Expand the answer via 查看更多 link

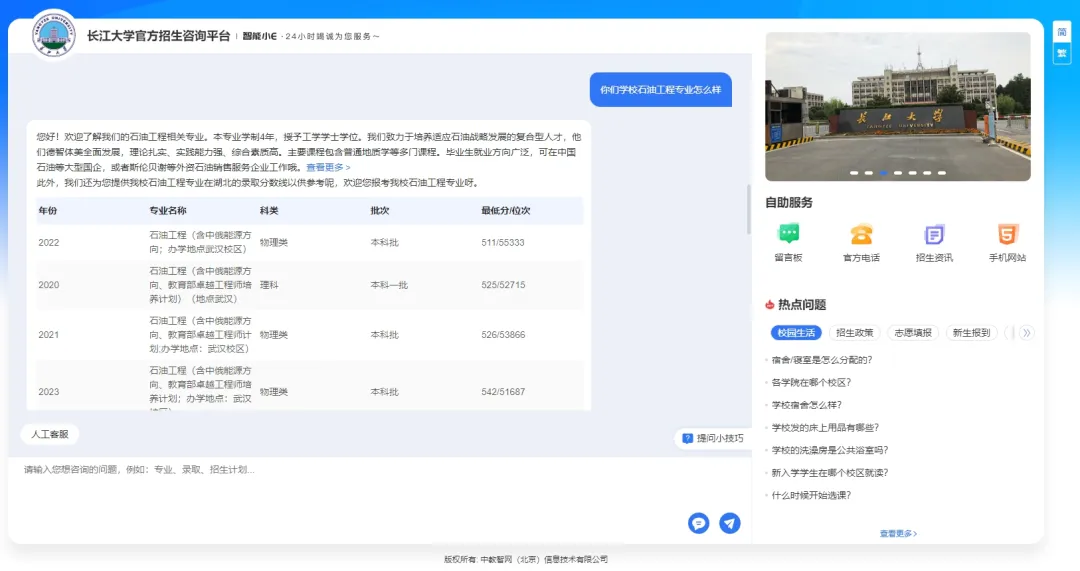click(x=328, y=167)
